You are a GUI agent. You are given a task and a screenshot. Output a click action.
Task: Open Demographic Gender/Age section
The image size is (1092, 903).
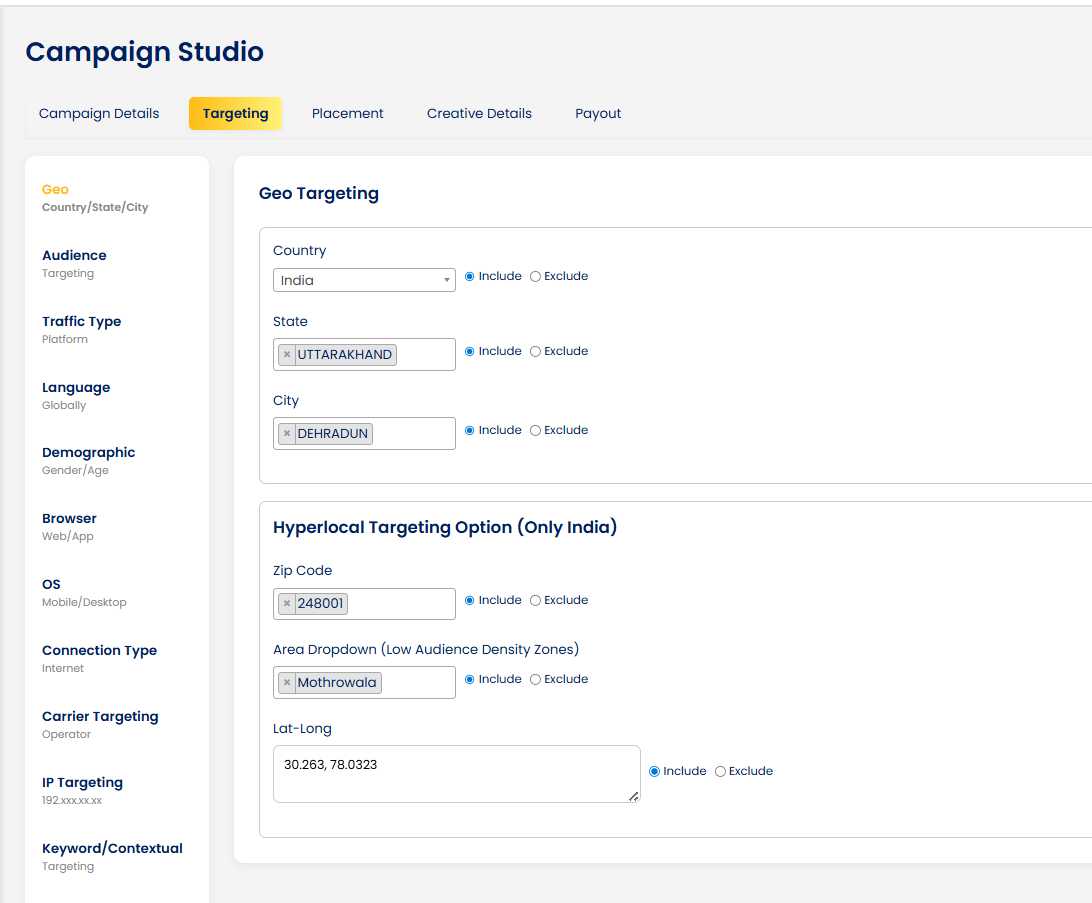[88, 461]
